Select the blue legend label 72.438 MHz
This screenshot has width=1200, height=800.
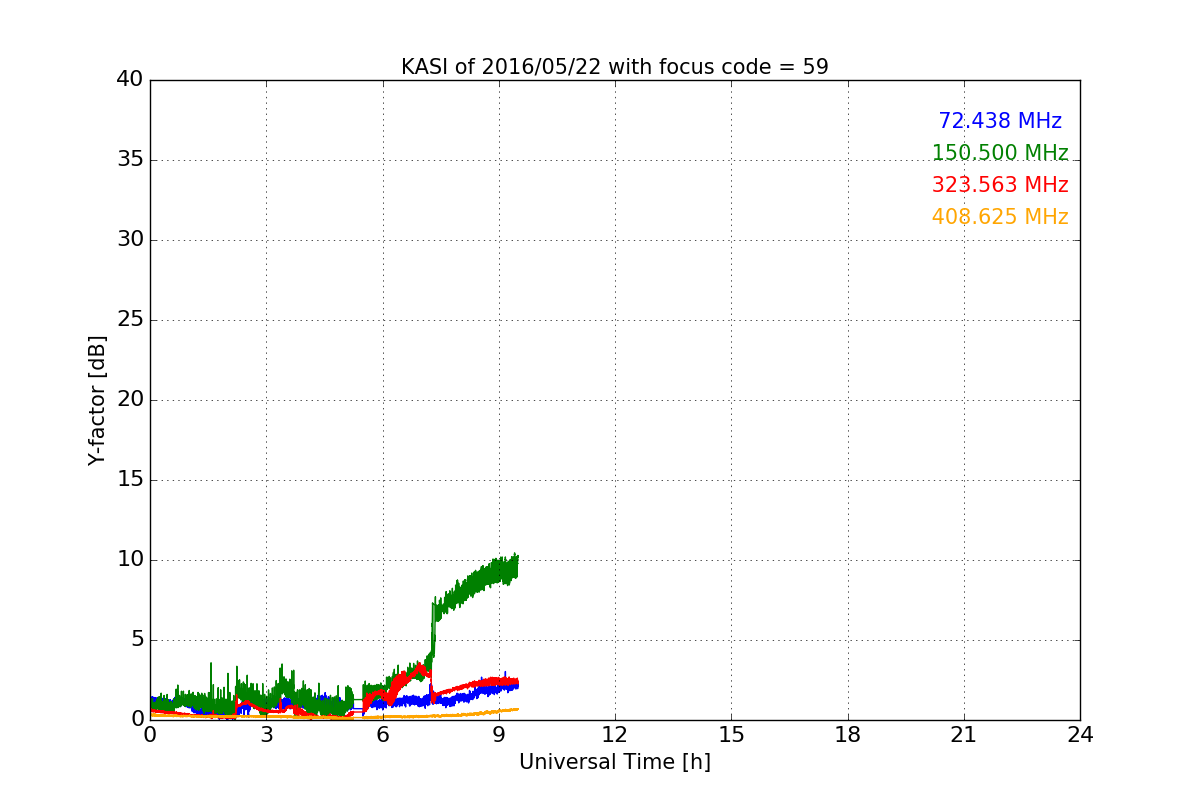pyautogui.click(x=1000, y=121)
